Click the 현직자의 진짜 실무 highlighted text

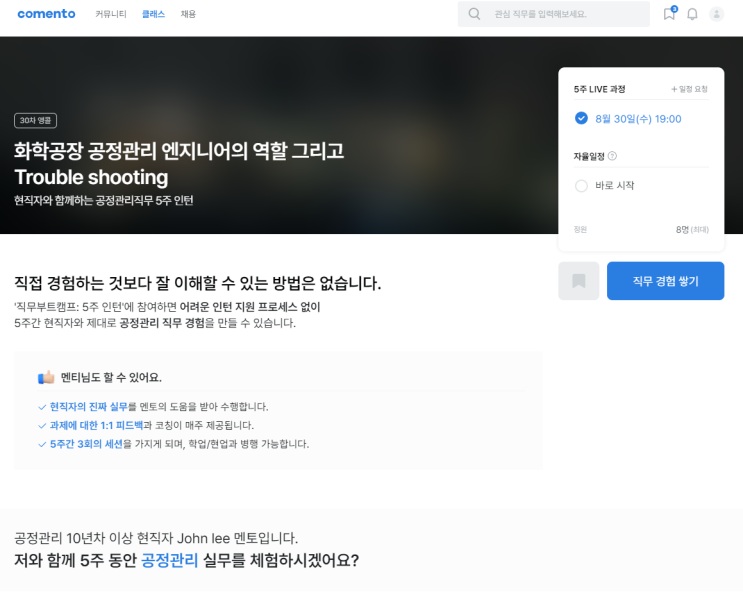tap(88, 407)
